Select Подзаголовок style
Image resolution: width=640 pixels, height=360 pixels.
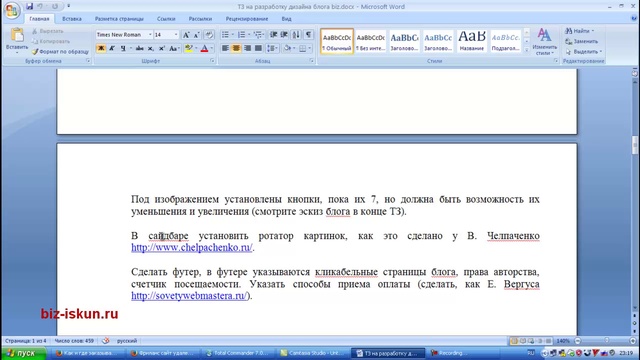pos(505,41)
